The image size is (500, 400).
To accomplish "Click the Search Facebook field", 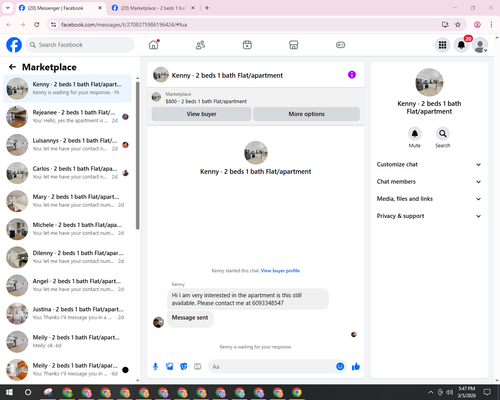I will (x=80, y=45).
